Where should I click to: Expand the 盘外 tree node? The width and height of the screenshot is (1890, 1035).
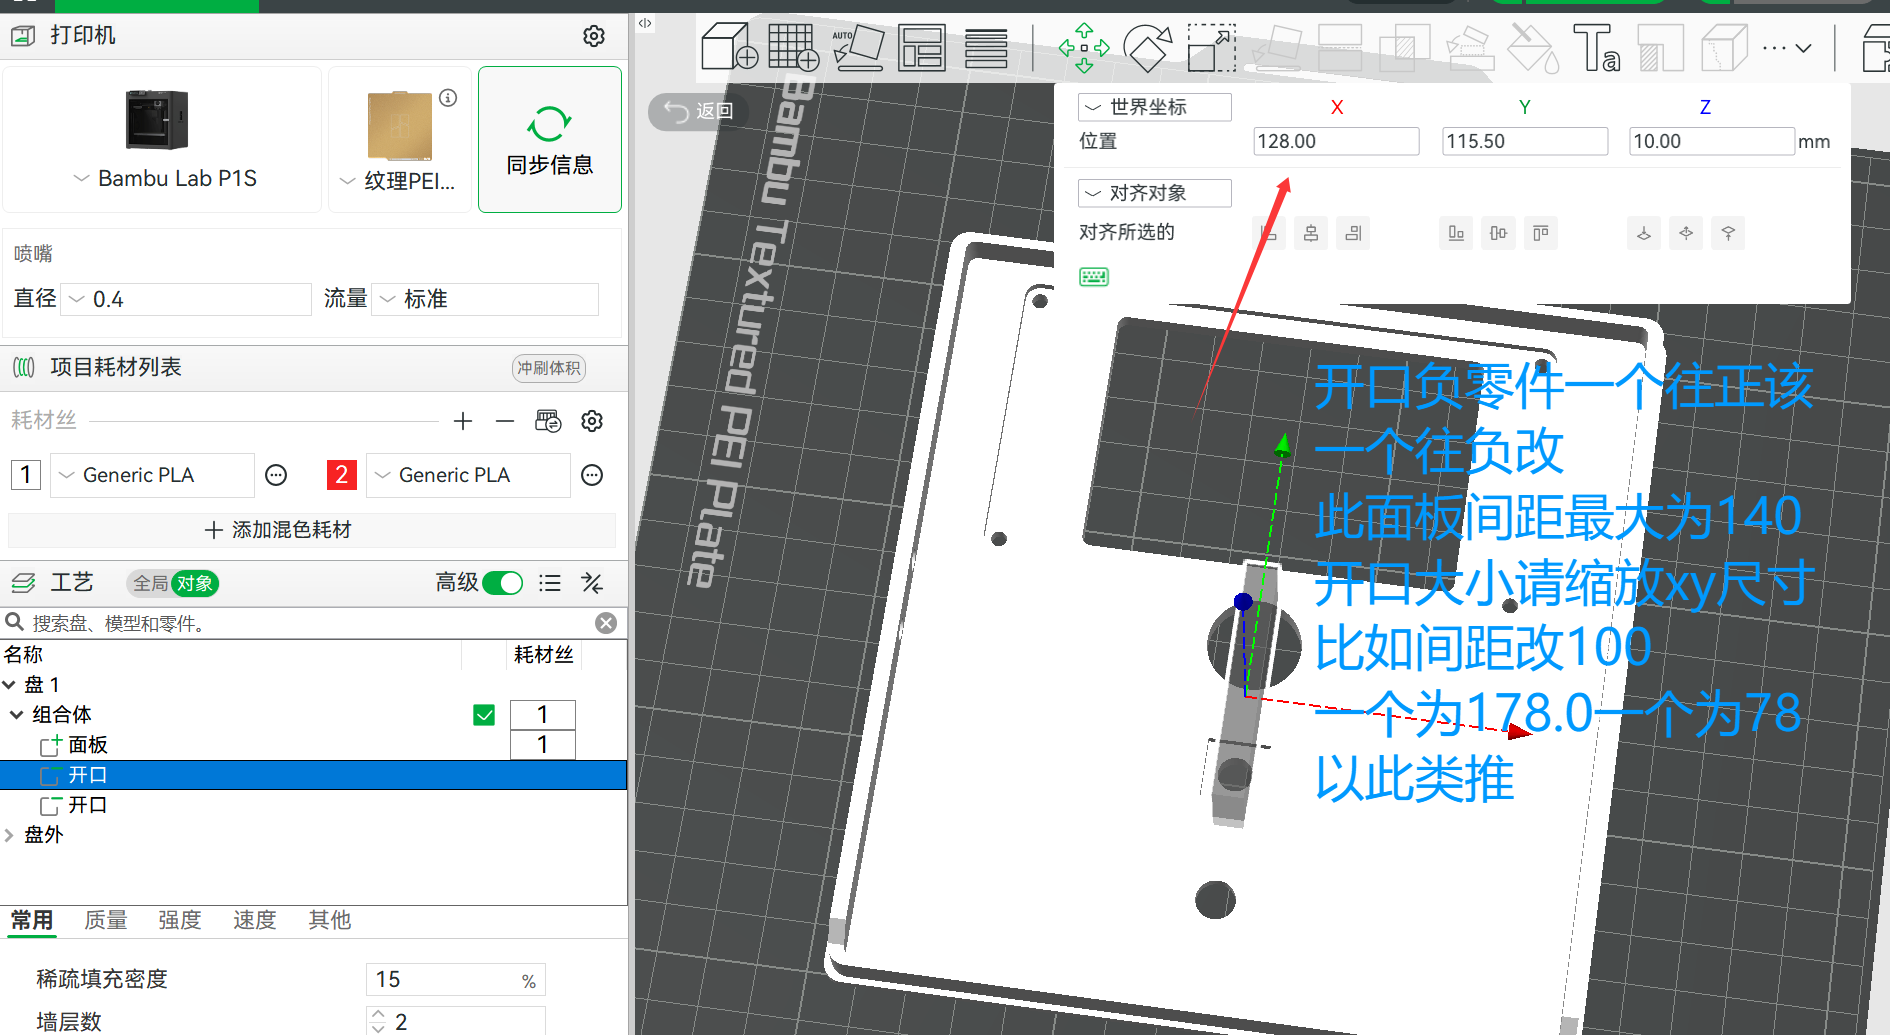click(x=9, y=835)
